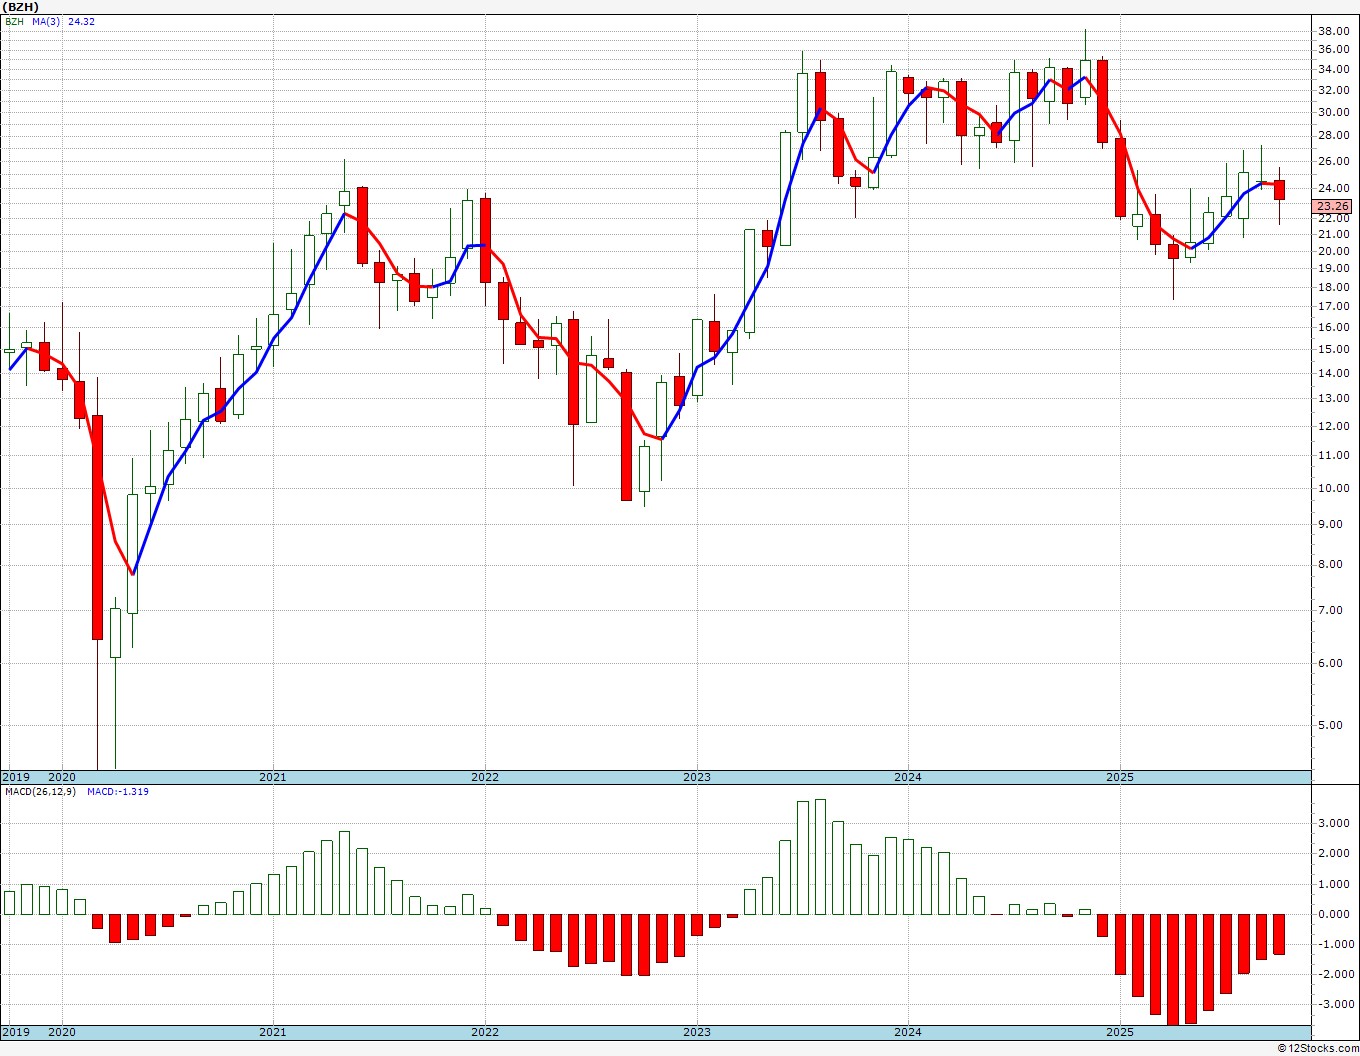Select the 20.00 price axis label

(x=1334, y=251)
